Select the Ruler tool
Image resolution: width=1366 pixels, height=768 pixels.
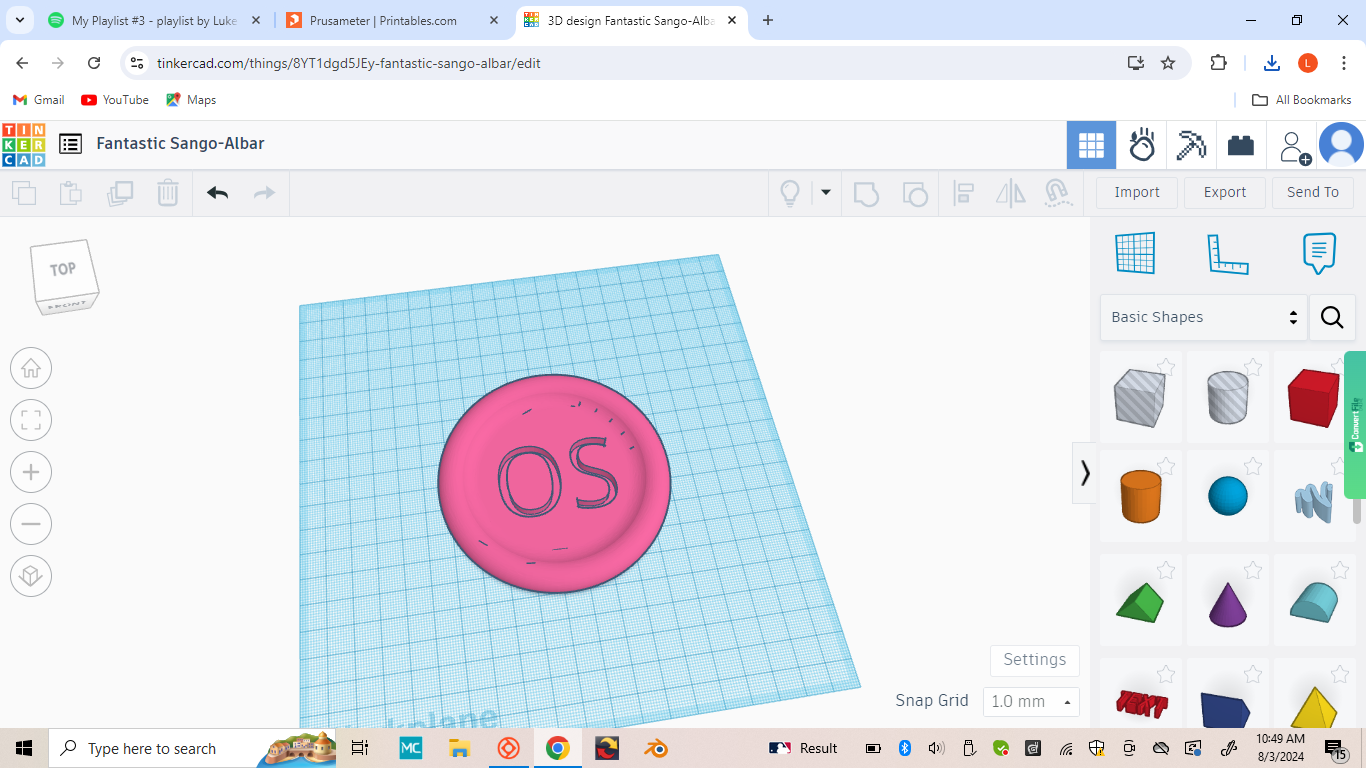click(x=1228, y=254)
